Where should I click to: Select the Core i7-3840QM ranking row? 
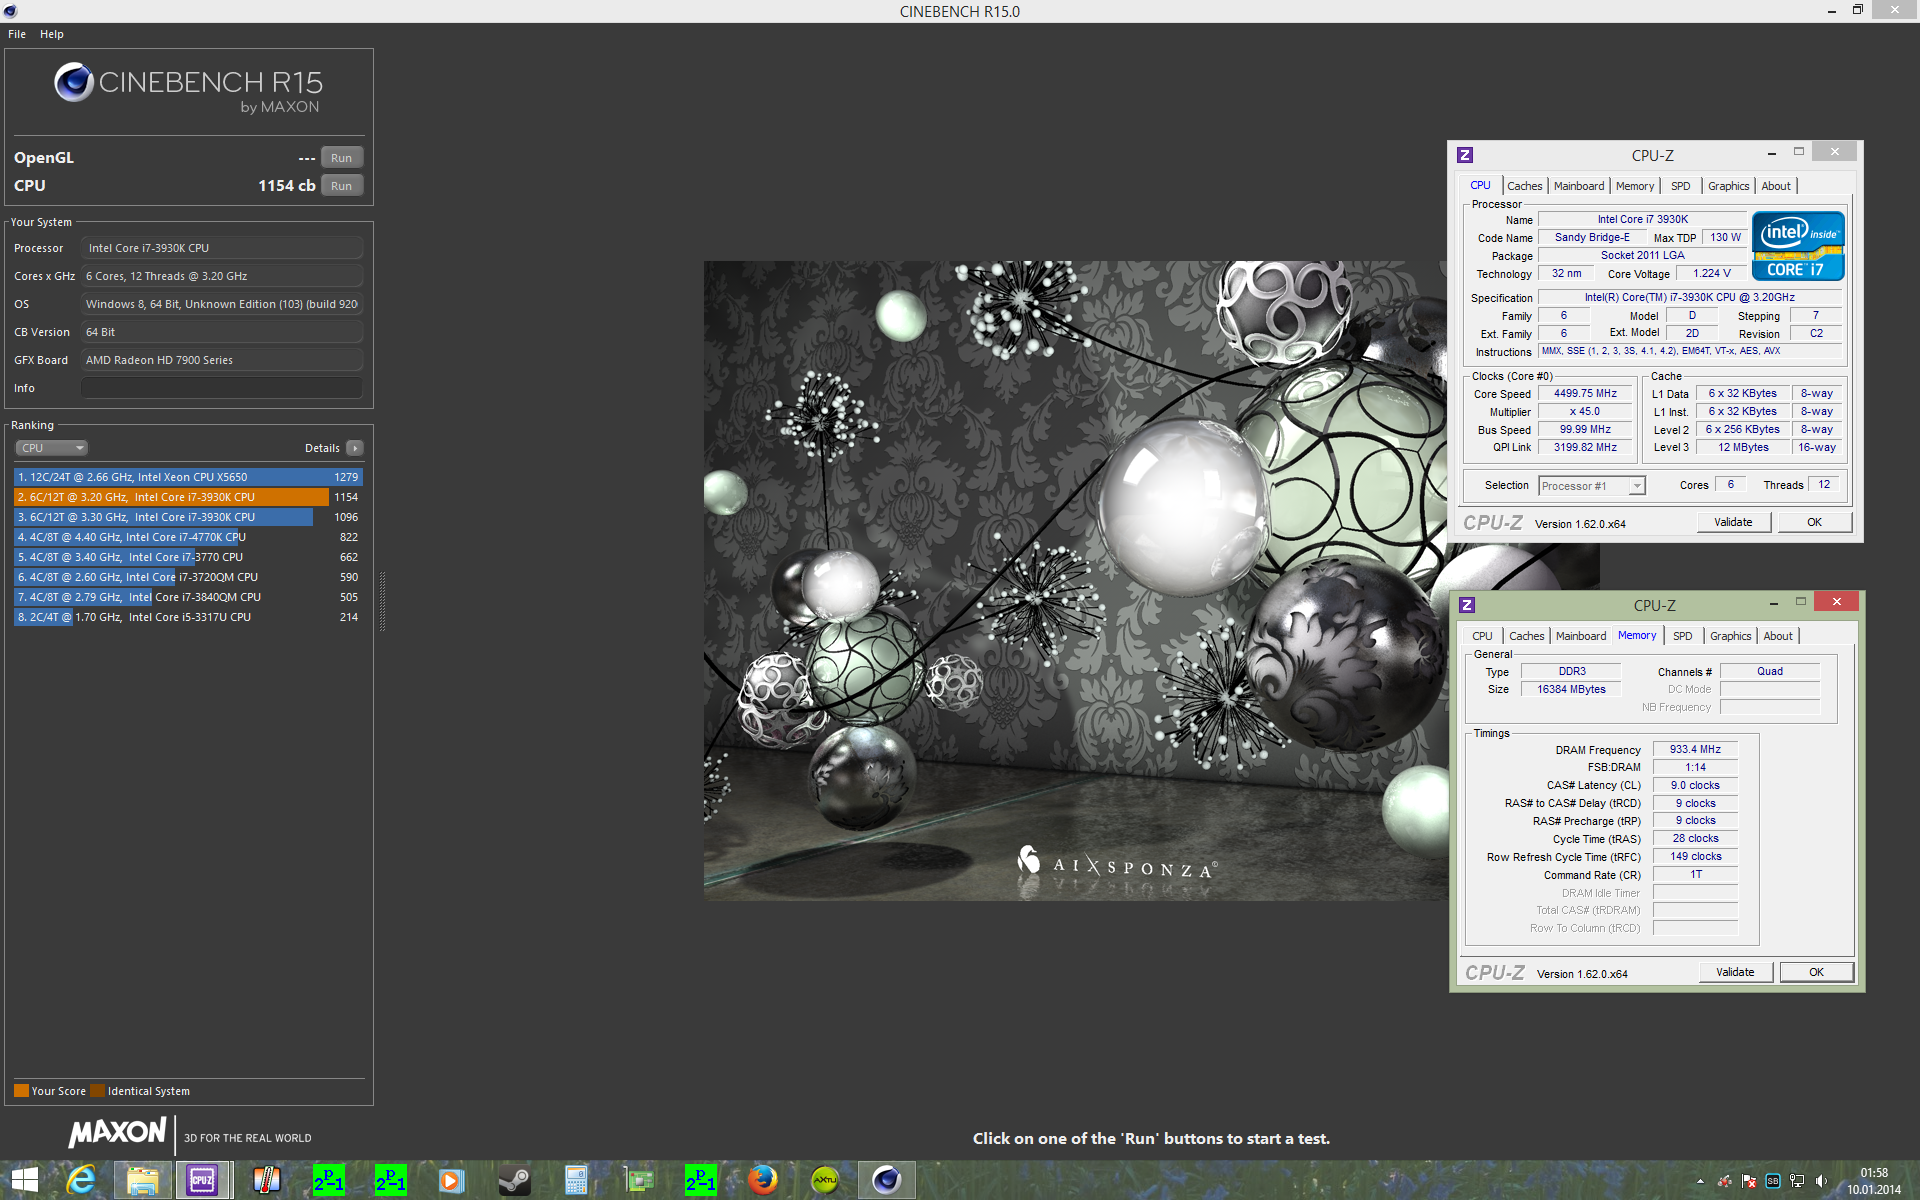coord(188,597)
